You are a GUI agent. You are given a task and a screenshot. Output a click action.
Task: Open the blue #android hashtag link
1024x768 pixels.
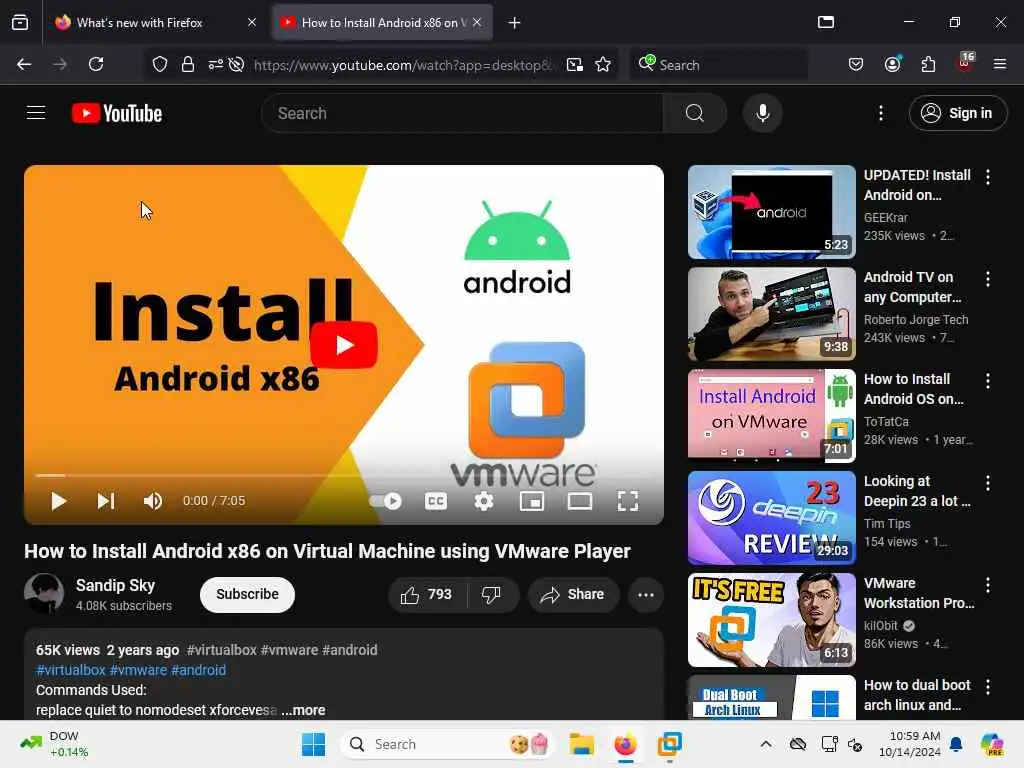[198, 670]
